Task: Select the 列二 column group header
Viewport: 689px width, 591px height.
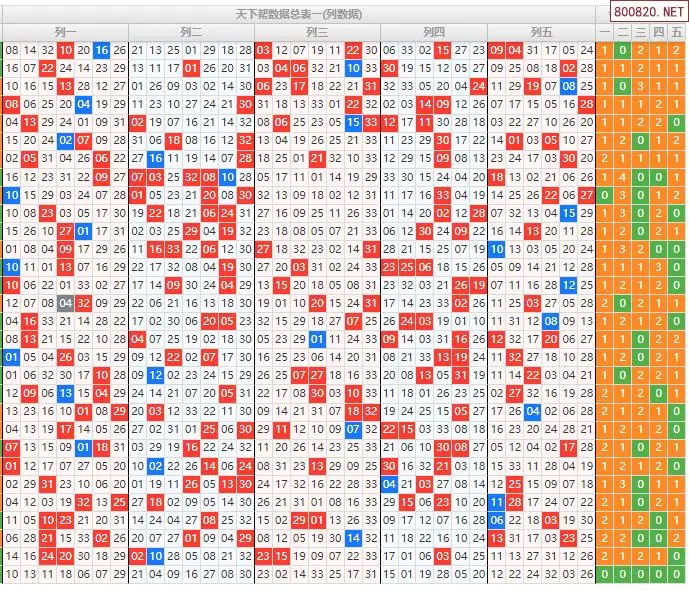Action: (x=191, y=32)
